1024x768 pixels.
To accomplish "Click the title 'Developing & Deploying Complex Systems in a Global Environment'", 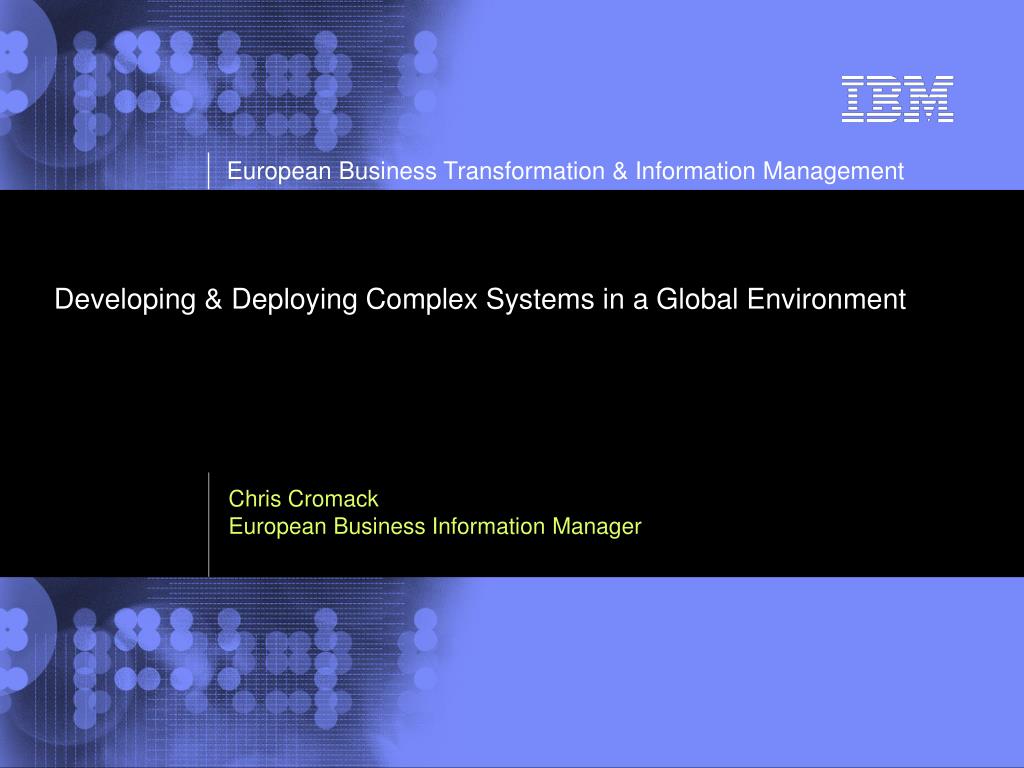I will coord(480,300).
